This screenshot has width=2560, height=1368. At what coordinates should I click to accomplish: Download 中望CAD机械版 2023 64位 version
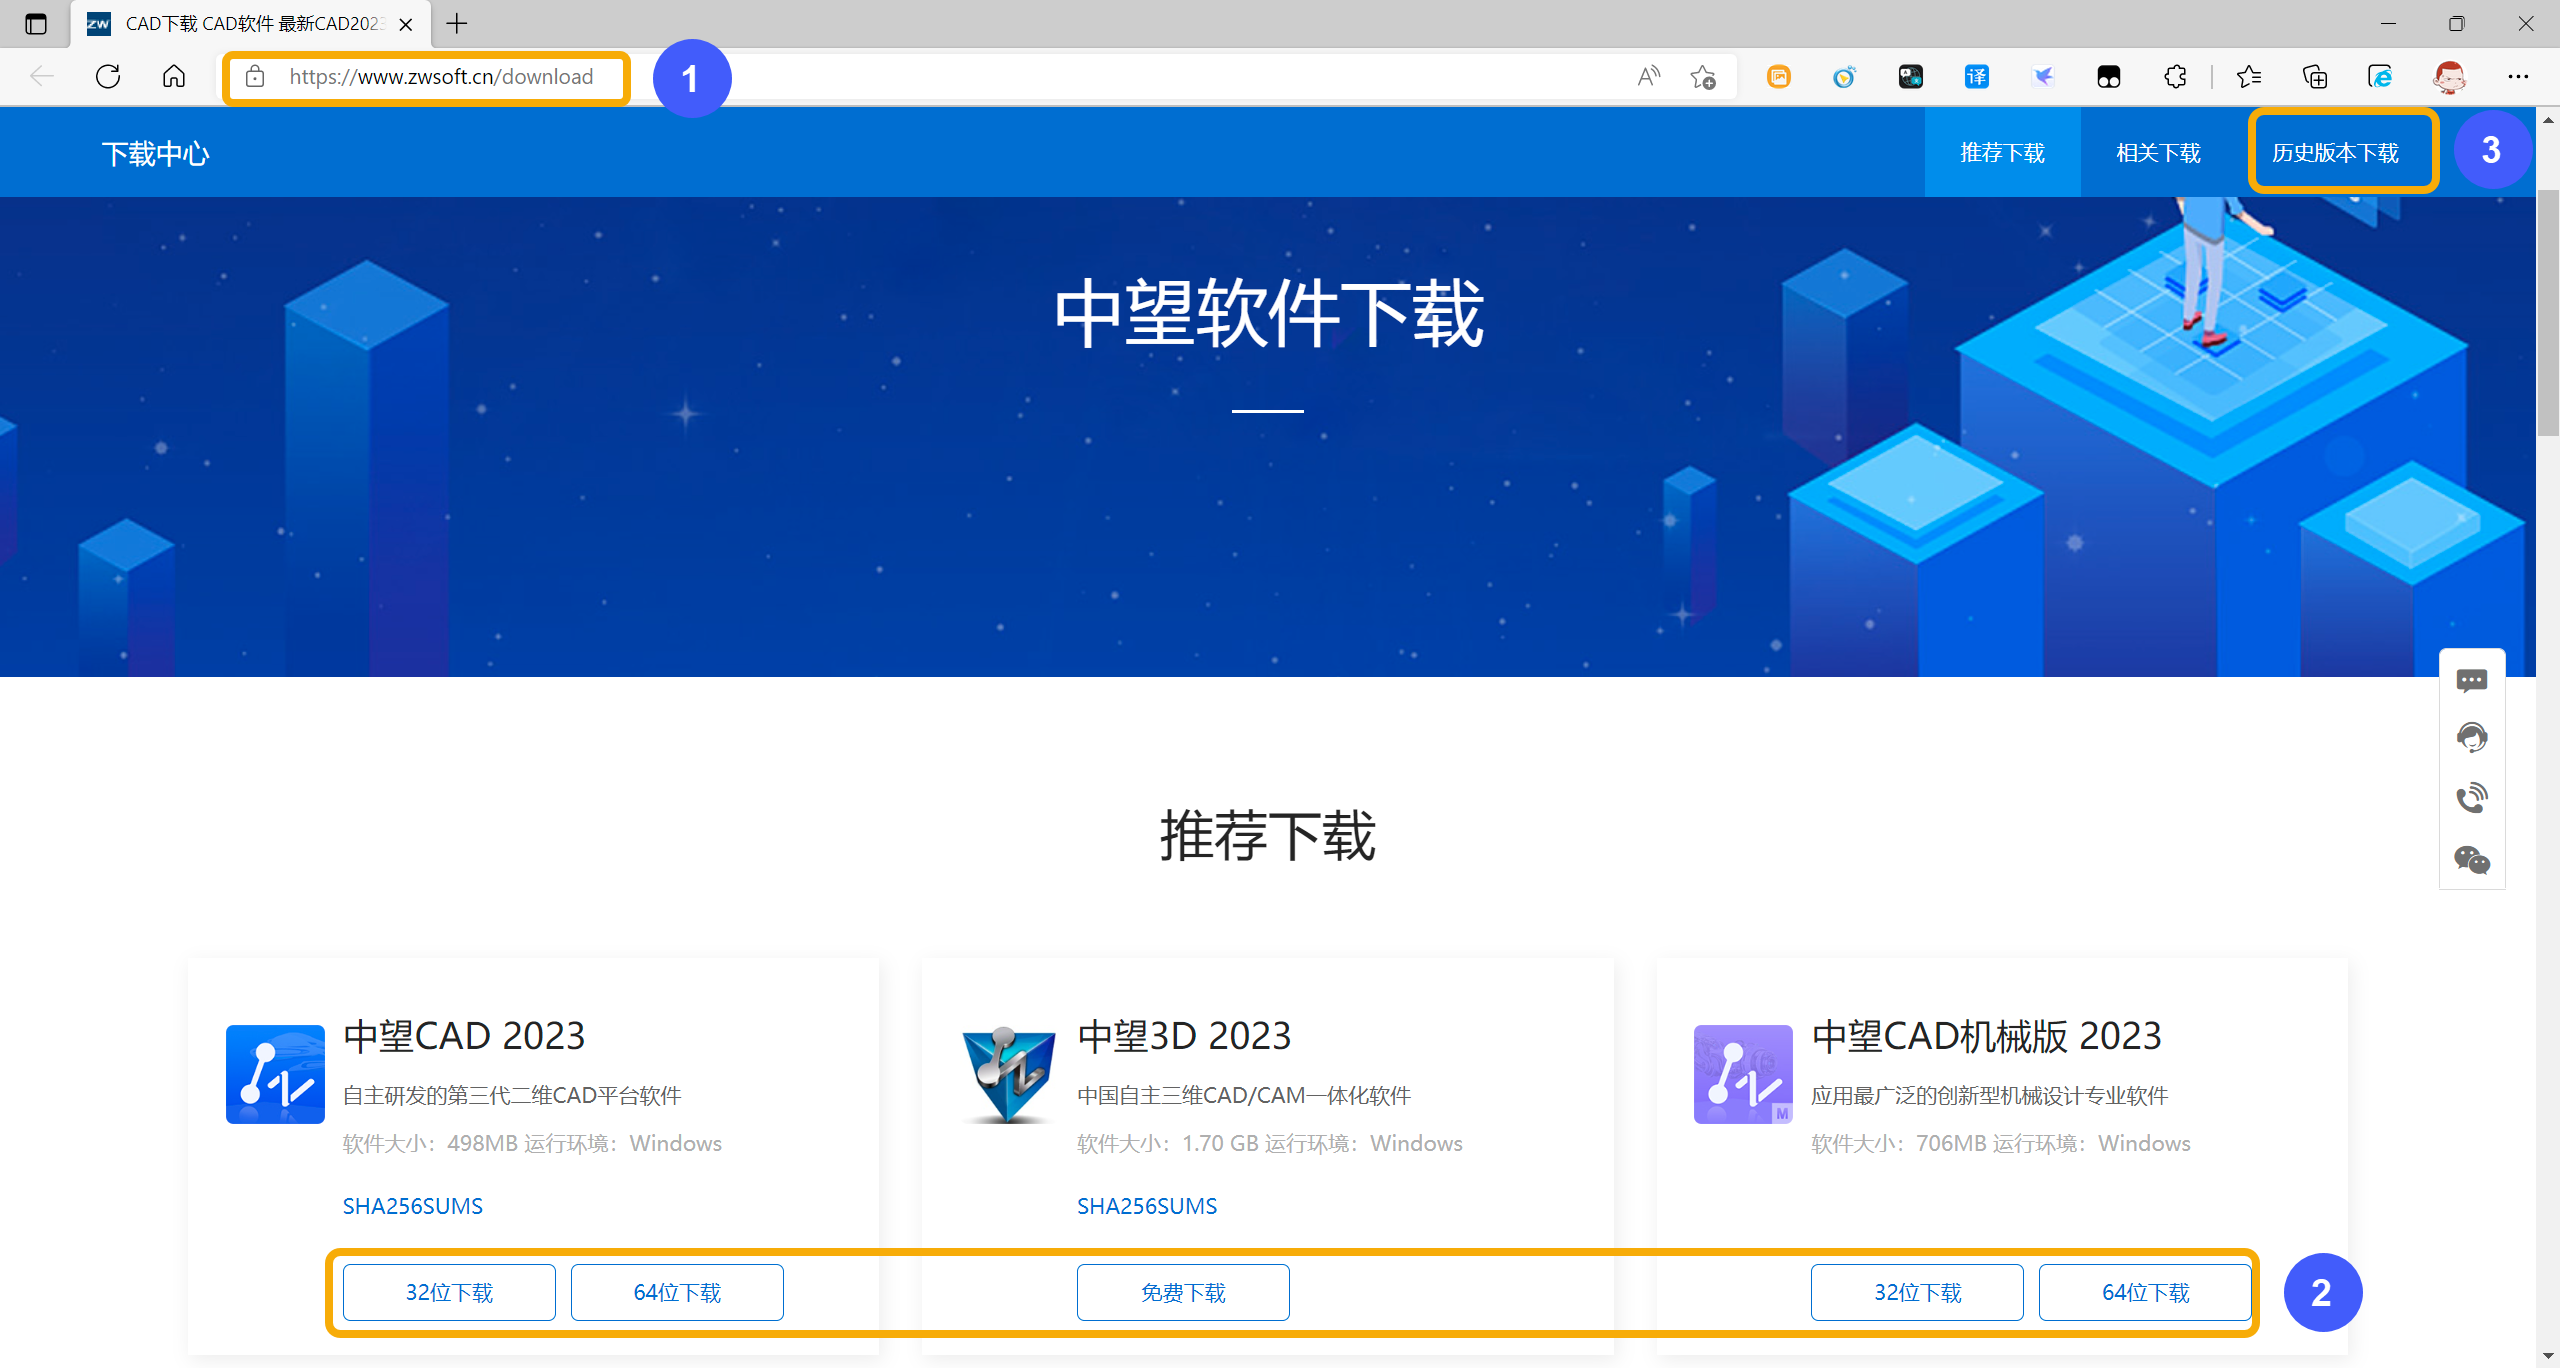[x=2145, y=1293]
